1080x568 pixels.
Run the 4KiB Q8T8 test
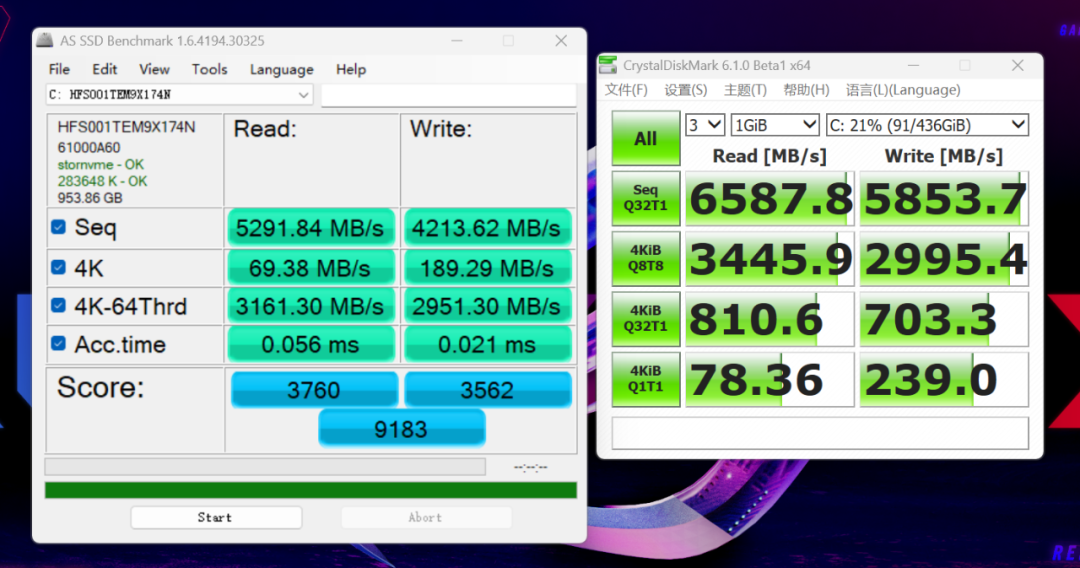pos(645,258)
